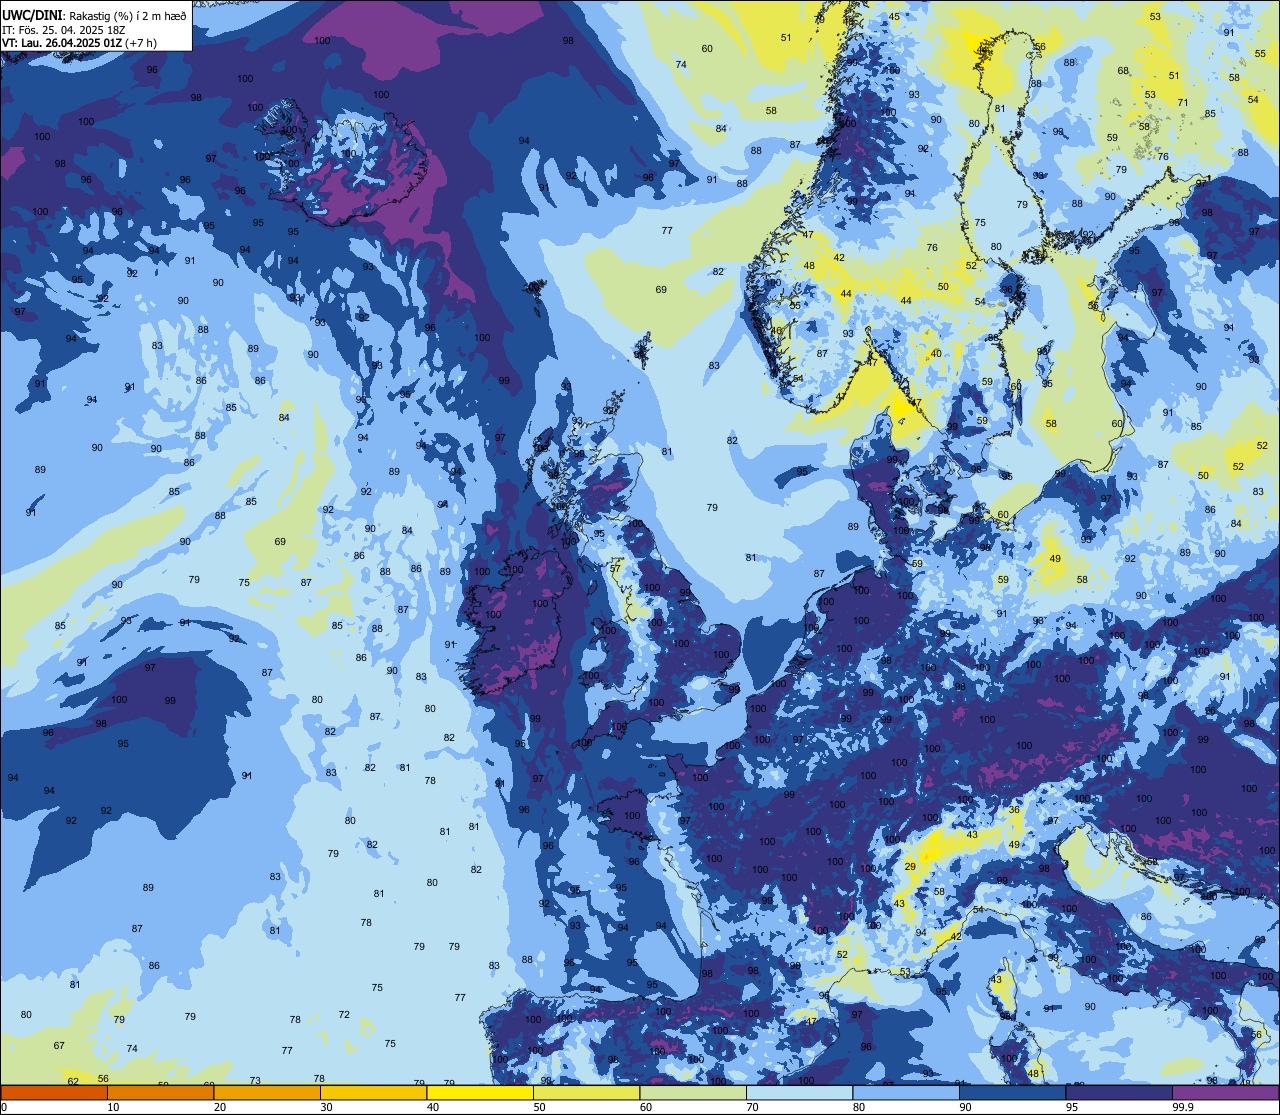
Task: Click the humidity value '40' over southern Sweden
Action: [936, 354]
